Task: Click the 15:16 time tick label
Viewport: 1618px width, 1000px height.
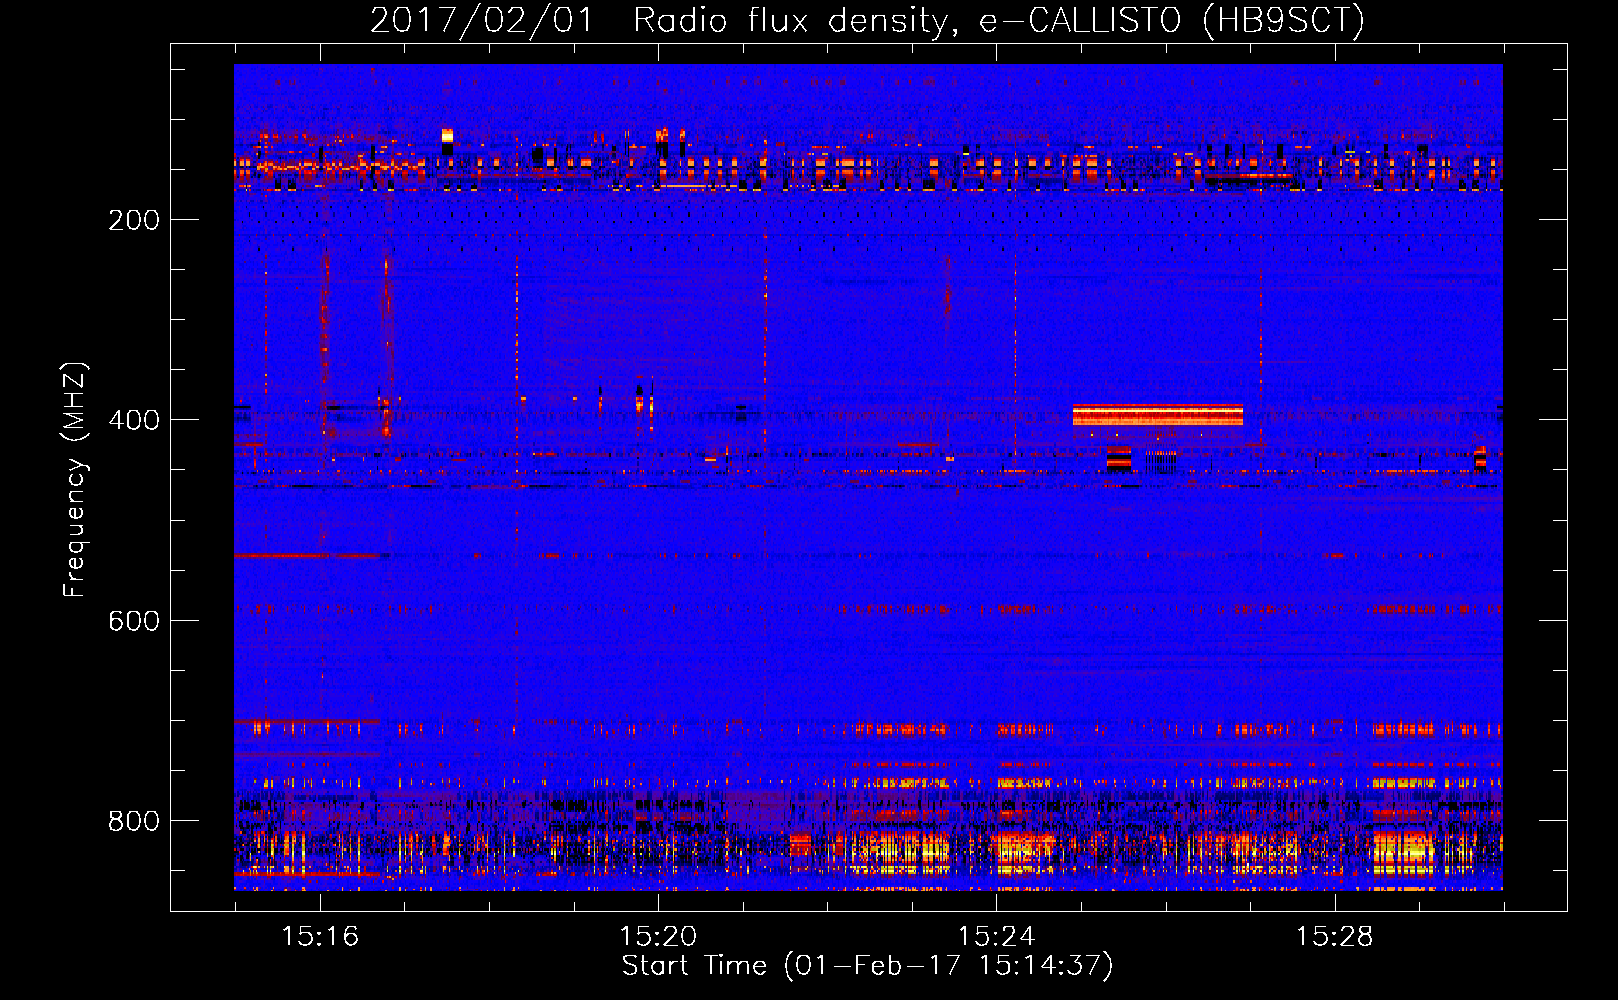Action: (x=320, y=936)
